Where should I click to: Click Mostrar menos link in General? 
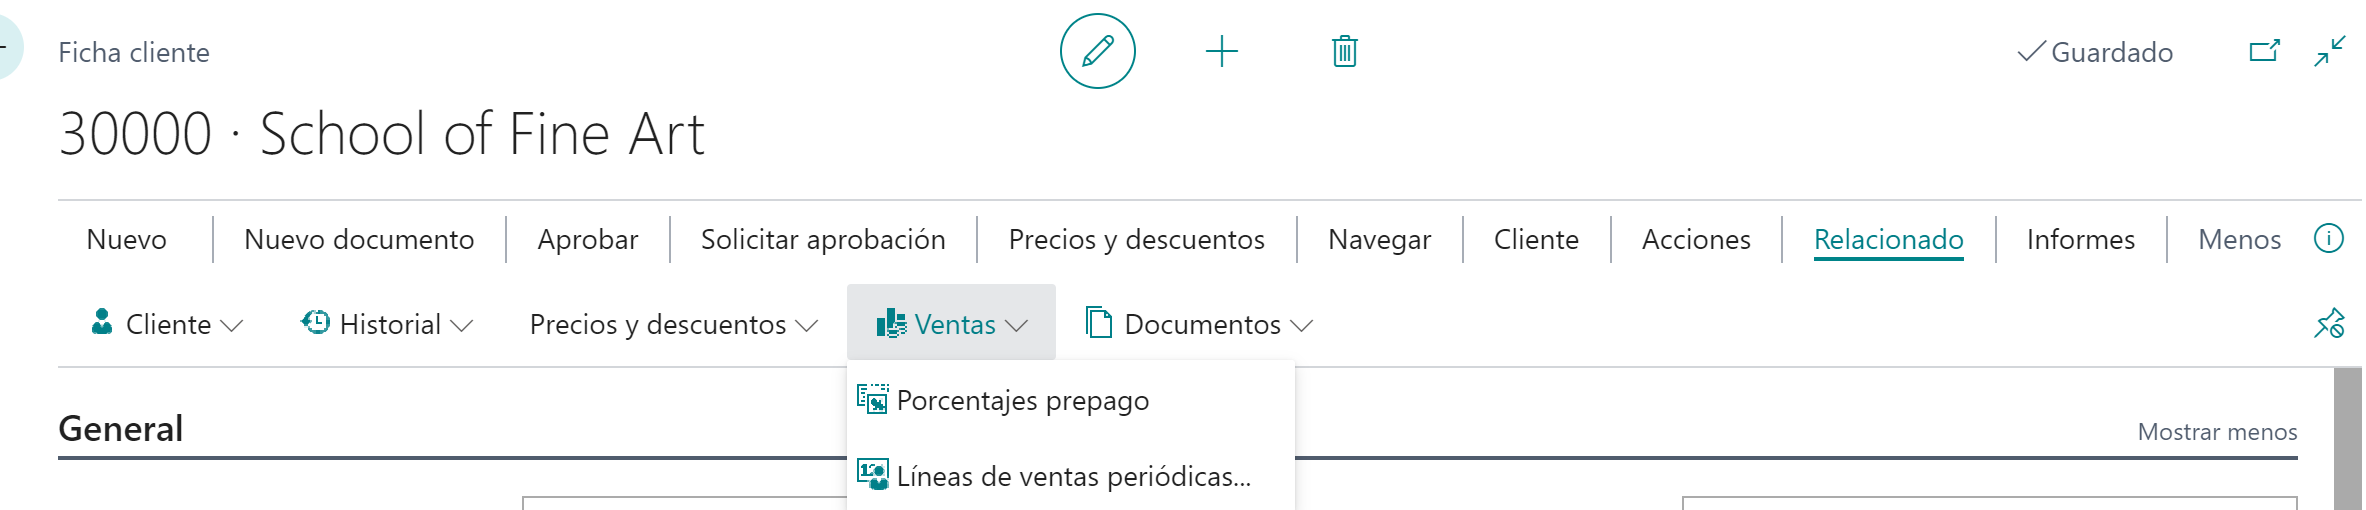pos(2217,432)
